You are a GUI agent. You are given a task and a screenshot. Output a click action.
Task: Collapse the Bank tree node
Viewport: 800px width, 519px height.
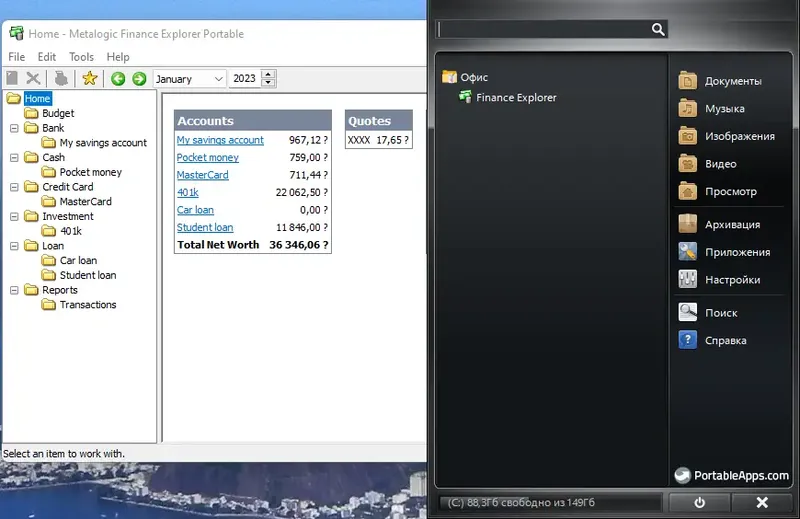[x=14, y=128]
